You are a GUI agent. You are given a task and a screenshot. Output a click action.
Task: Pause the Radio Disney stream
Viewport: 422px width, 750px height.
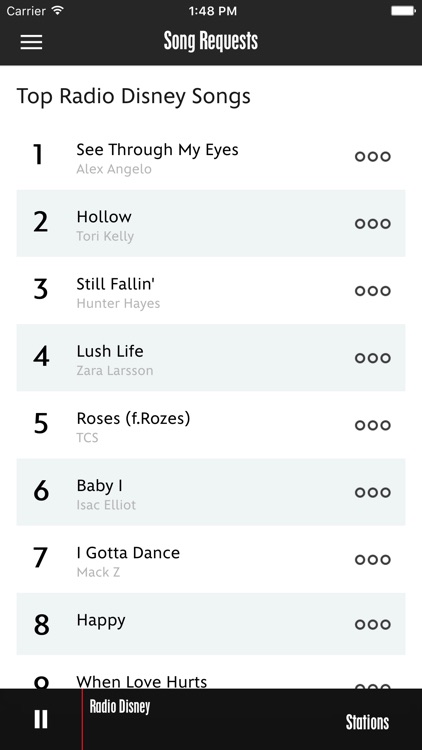click(x=41, y=719)
